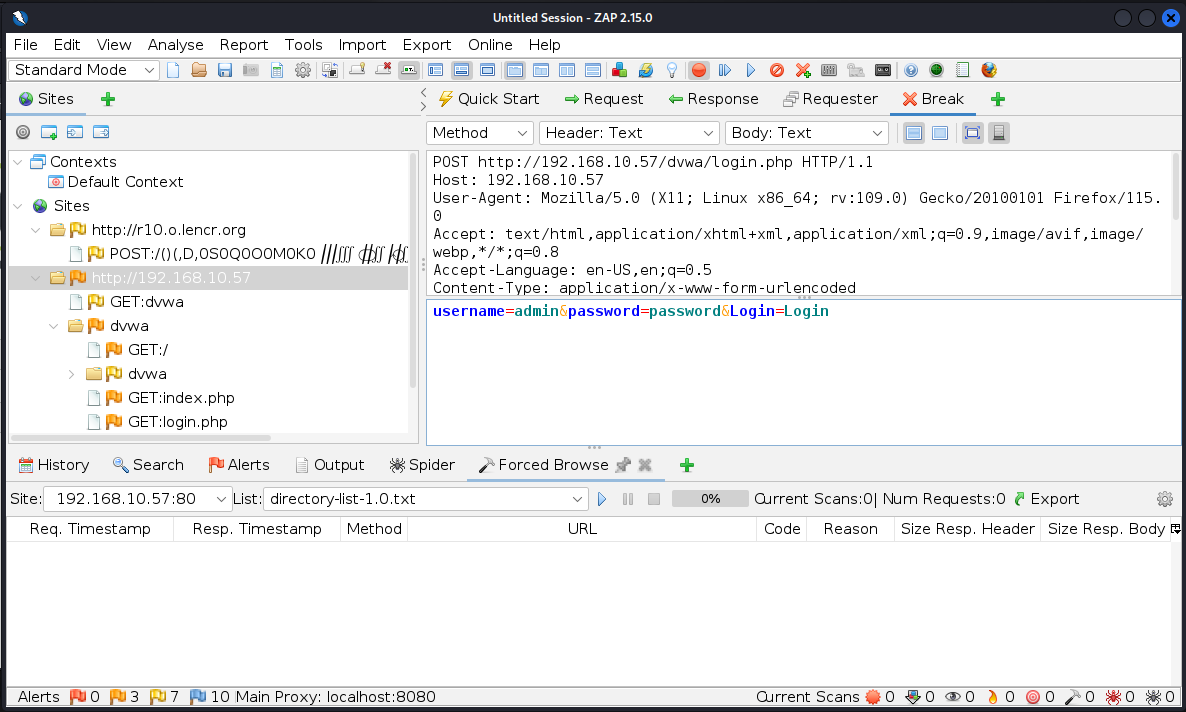Select Default Context in tree
The height and width of the screenshot is (712, 1186).
pos(126,182)
